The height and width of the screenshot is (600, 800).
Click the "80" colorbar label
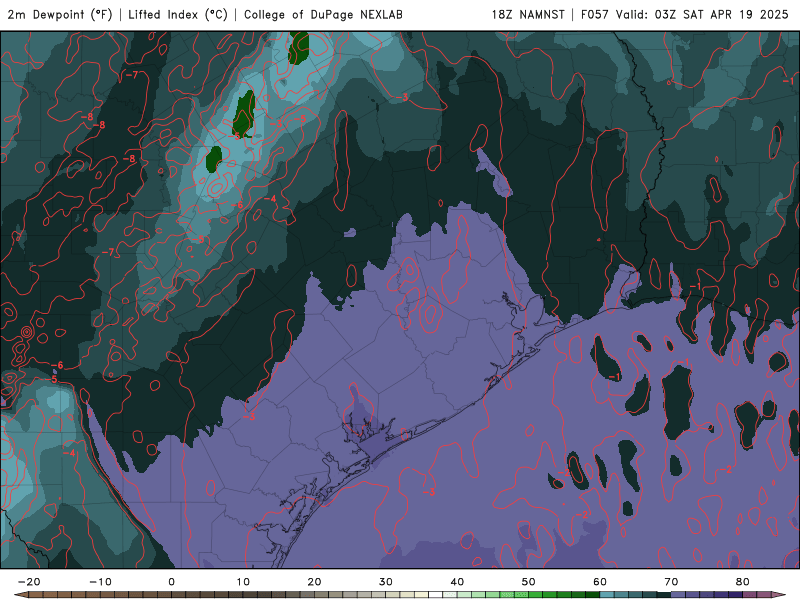click(743, 582)
